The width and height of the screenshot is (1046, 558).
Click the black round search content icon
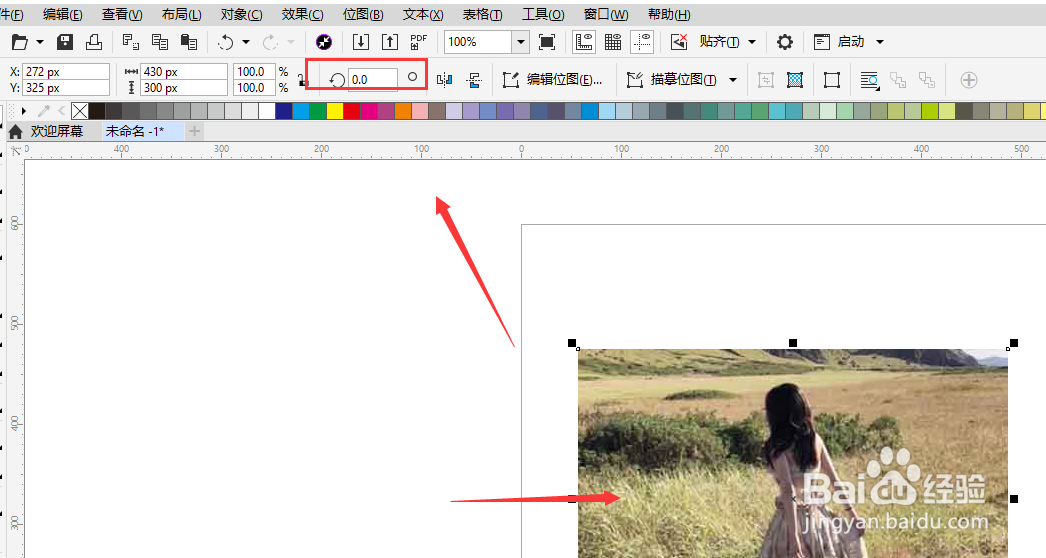(324, 42)
